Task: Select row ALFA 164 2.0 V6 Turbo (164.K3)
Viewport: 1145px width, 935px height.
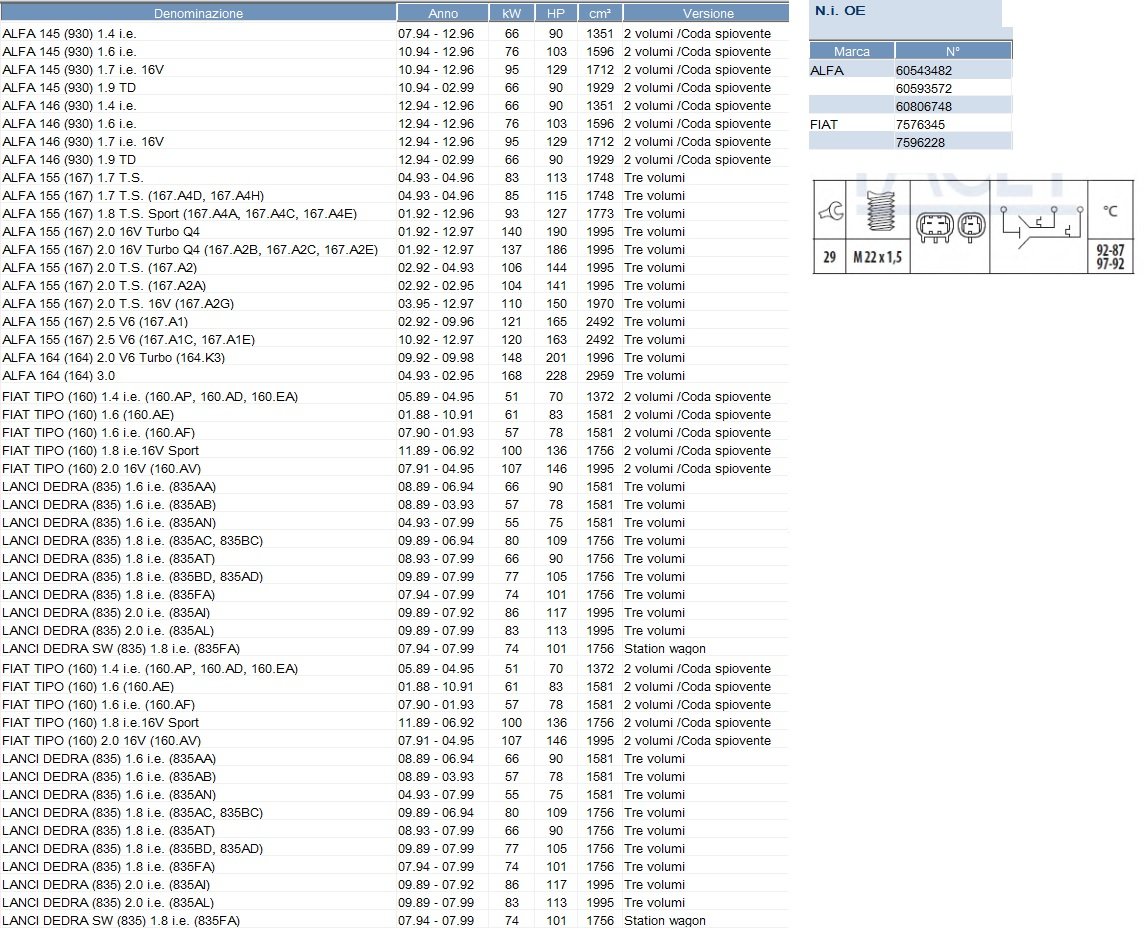Action: click(x=394, y=357)
